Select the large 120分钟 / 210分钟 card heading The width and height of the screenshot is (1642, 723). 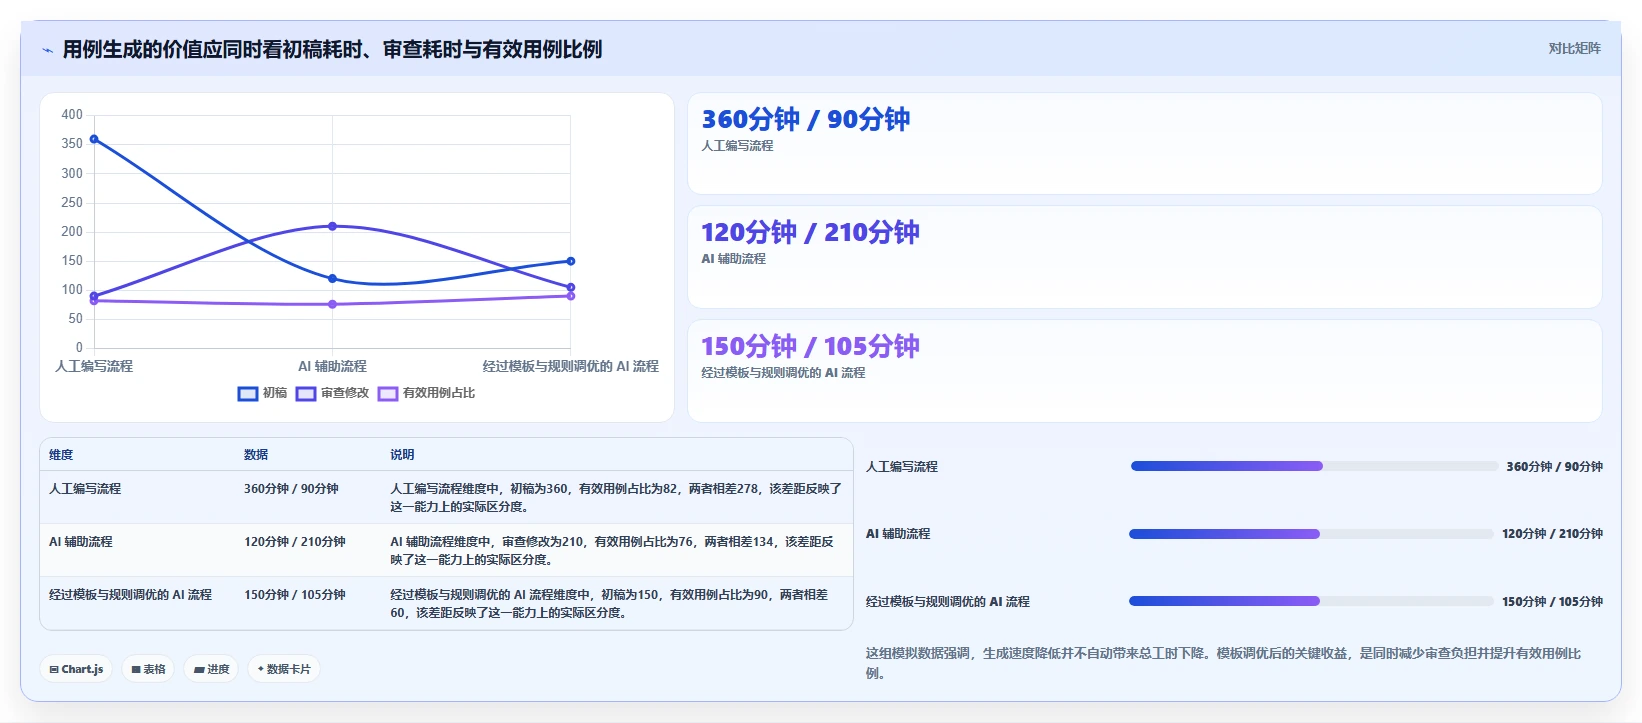click(810, 232)
